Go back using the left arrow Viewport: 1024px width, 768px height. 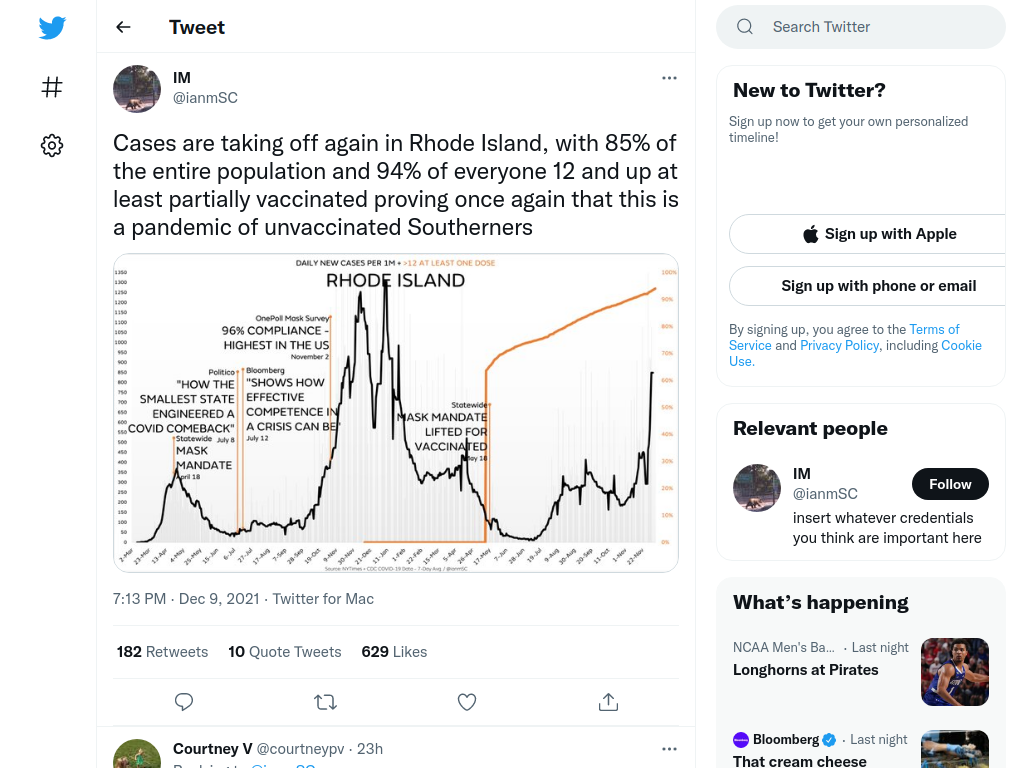point(123,27)
